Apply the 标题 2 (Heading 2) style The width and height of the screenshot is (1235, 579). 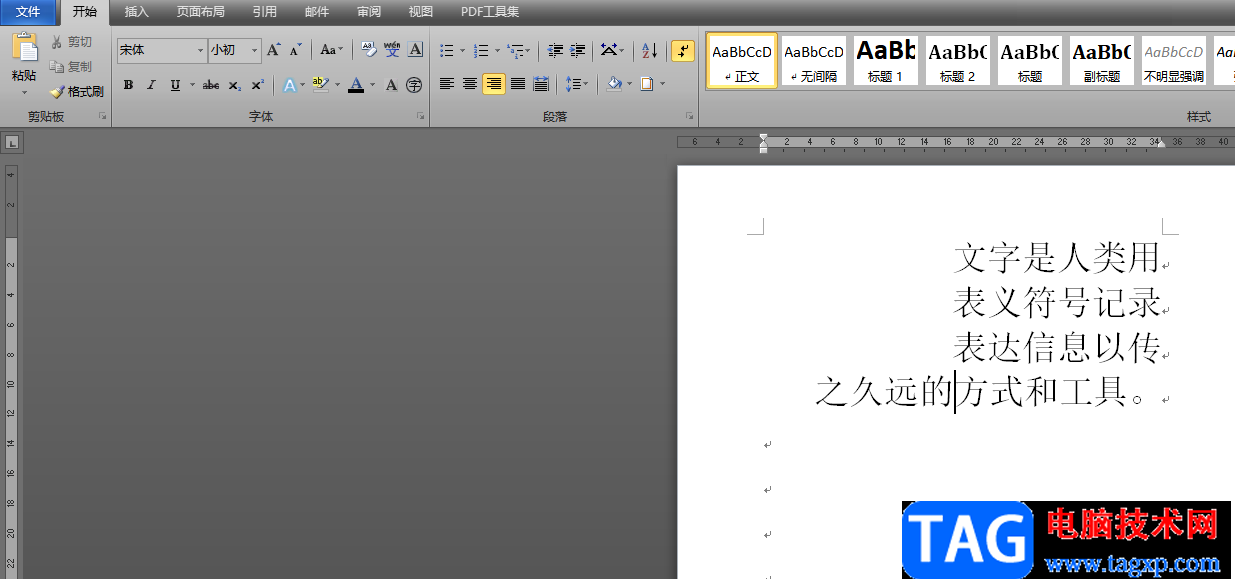point(957,61)
